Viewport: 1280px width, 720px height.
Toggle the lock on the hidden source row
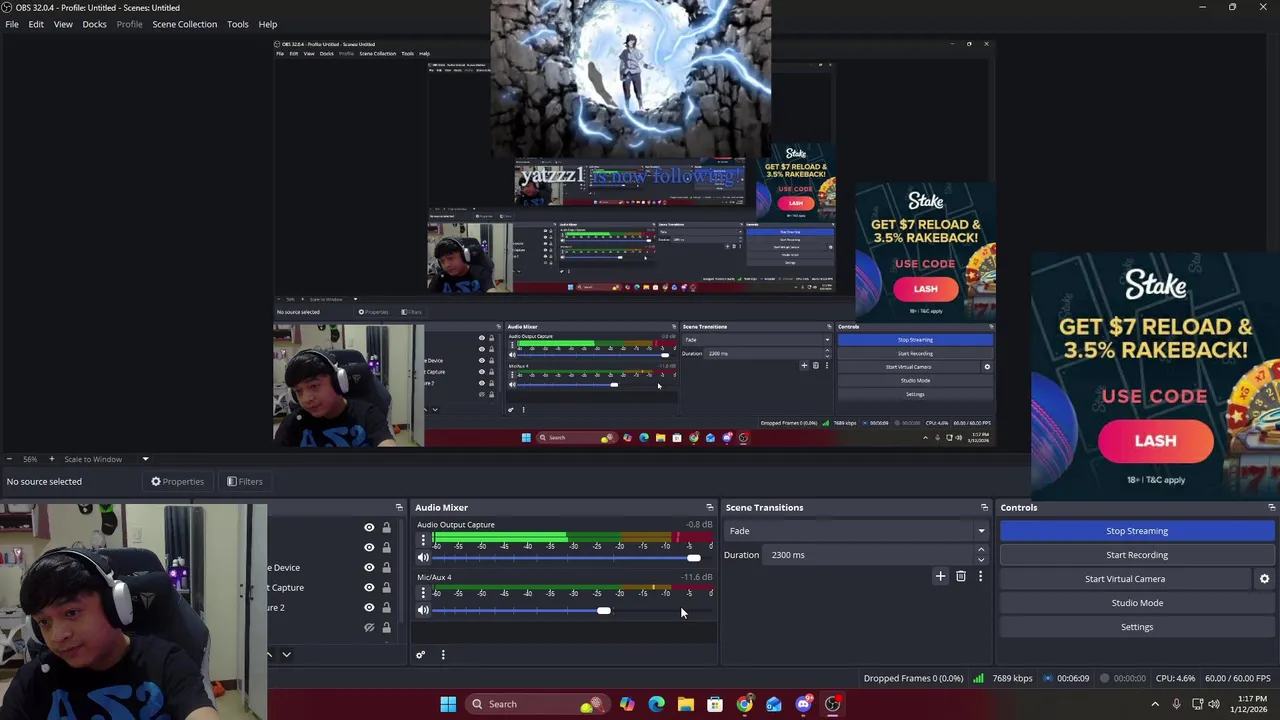pyautogui.click(x=386, y=627)
